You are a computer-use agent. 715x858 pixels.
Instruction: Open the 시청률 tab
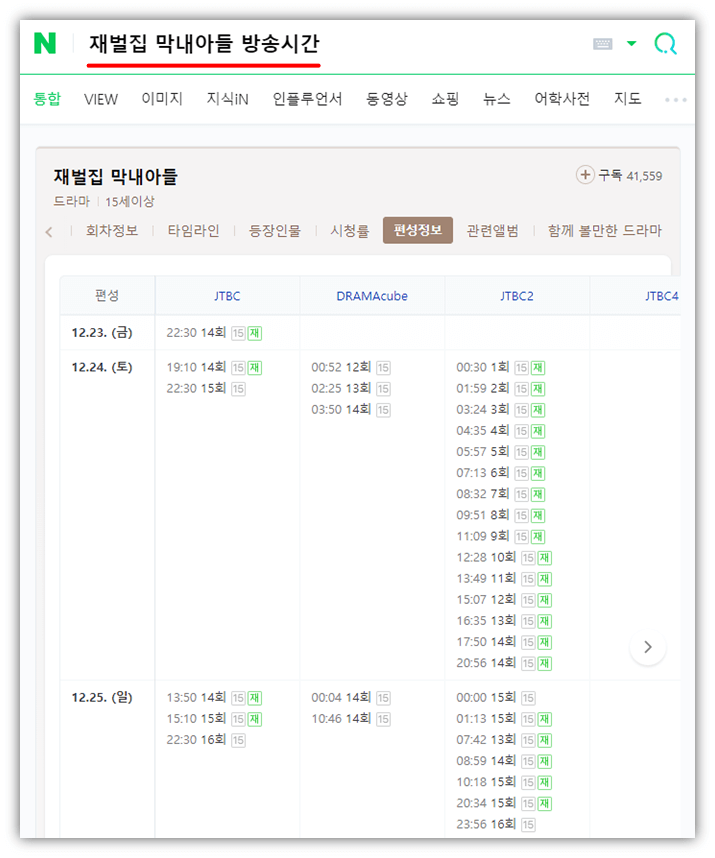point(350,231)
